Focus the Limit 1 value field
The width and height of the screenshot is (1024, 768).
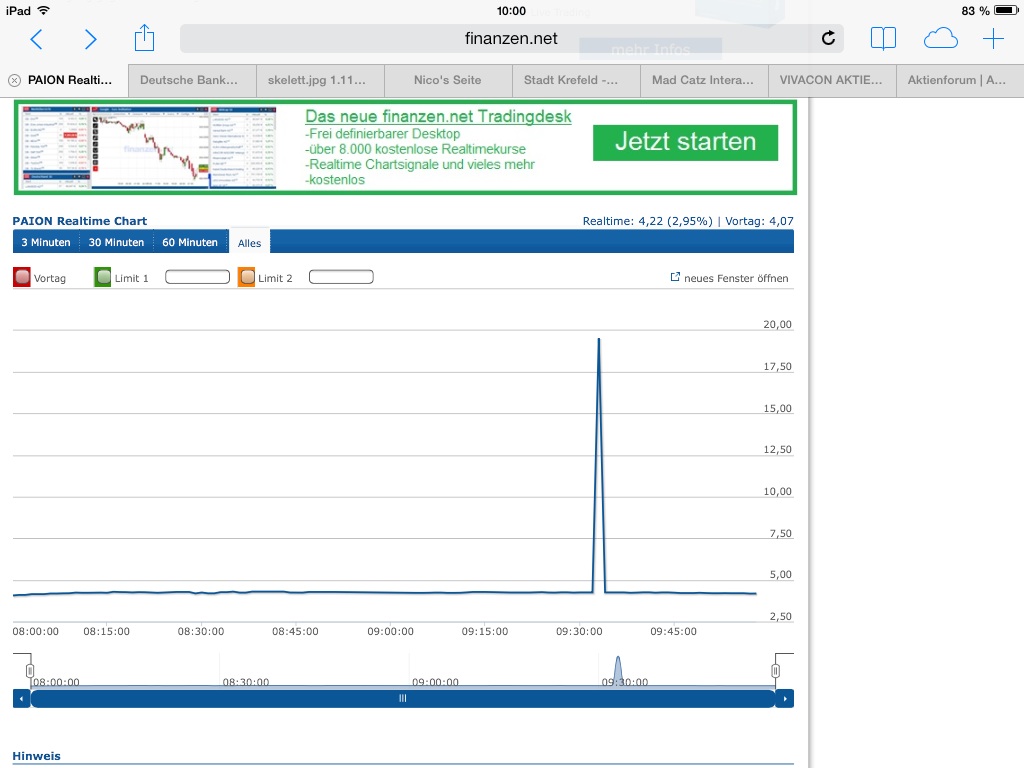pos(197,277)
